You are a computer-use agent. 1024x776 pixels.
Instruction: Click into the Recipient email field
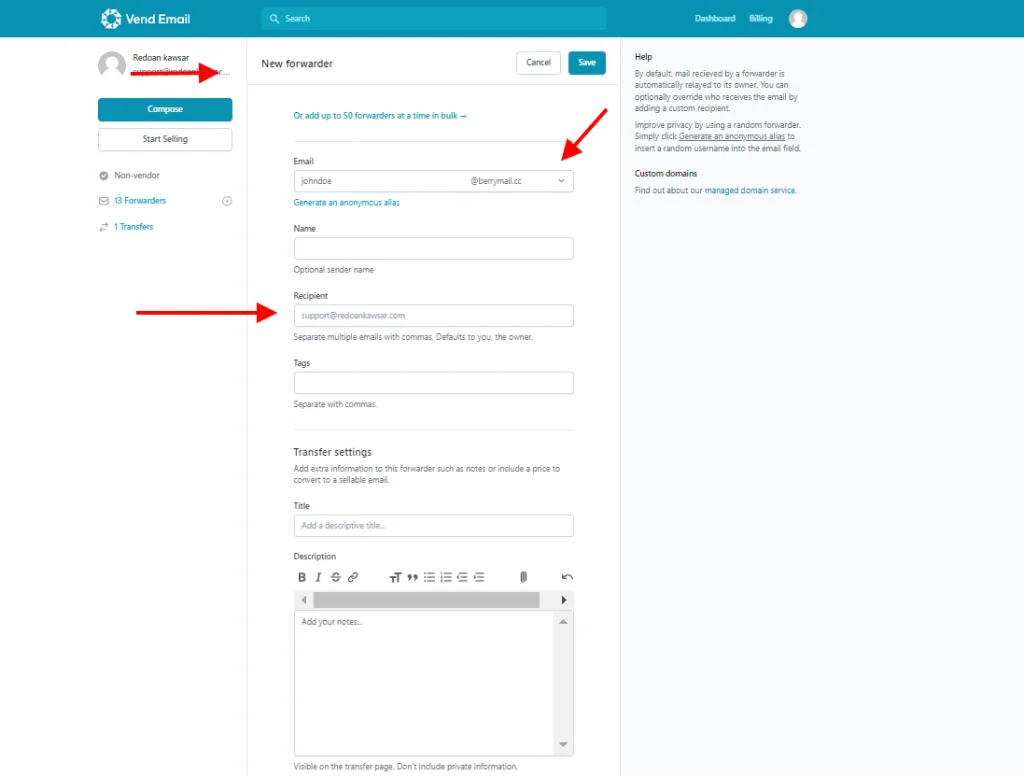click(x=433, y=316)
